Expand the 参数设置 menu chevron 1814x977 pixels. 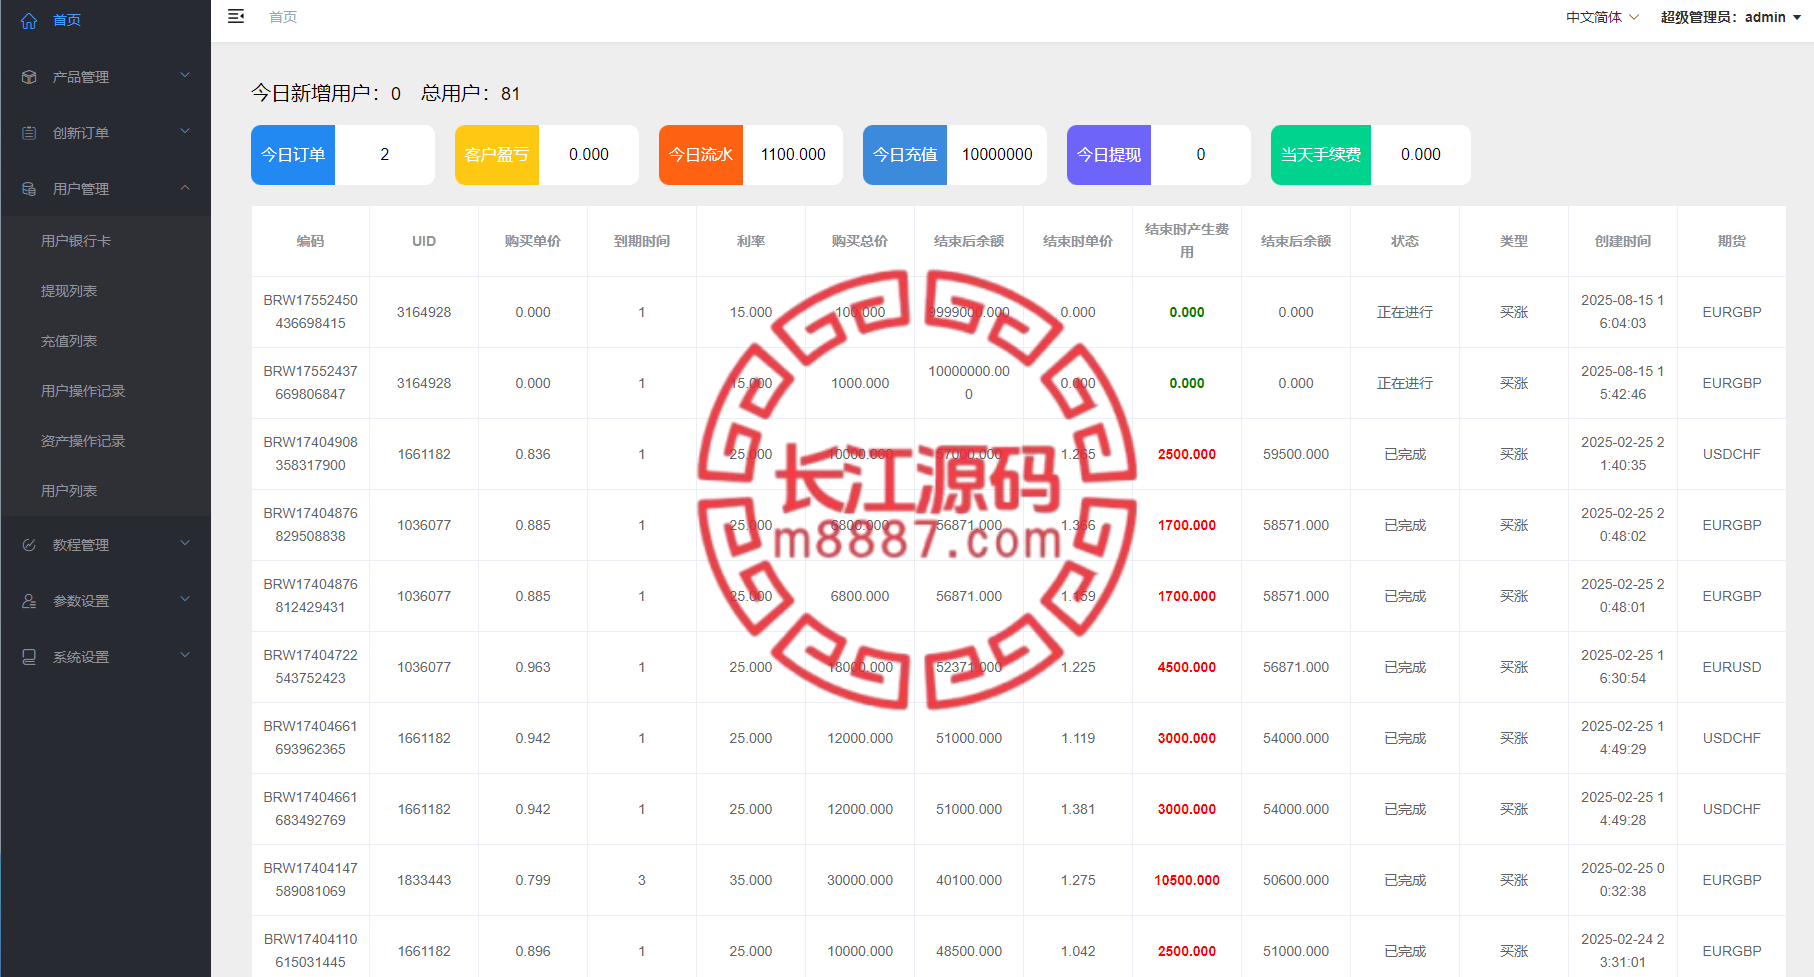tap(185, 600)
